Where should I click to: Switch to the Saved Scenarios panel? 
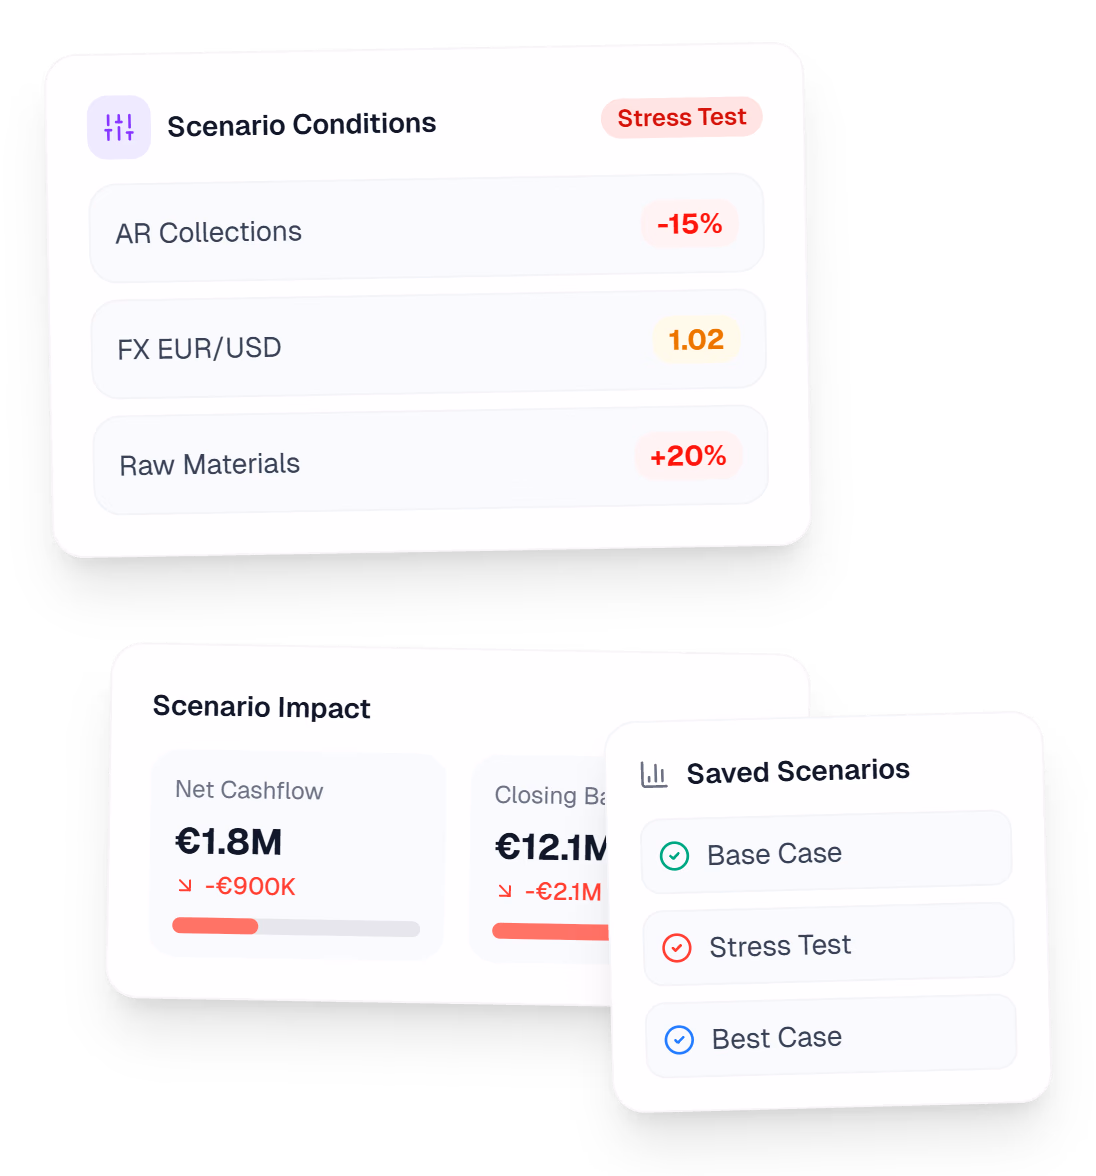click(x=798, y=770)
